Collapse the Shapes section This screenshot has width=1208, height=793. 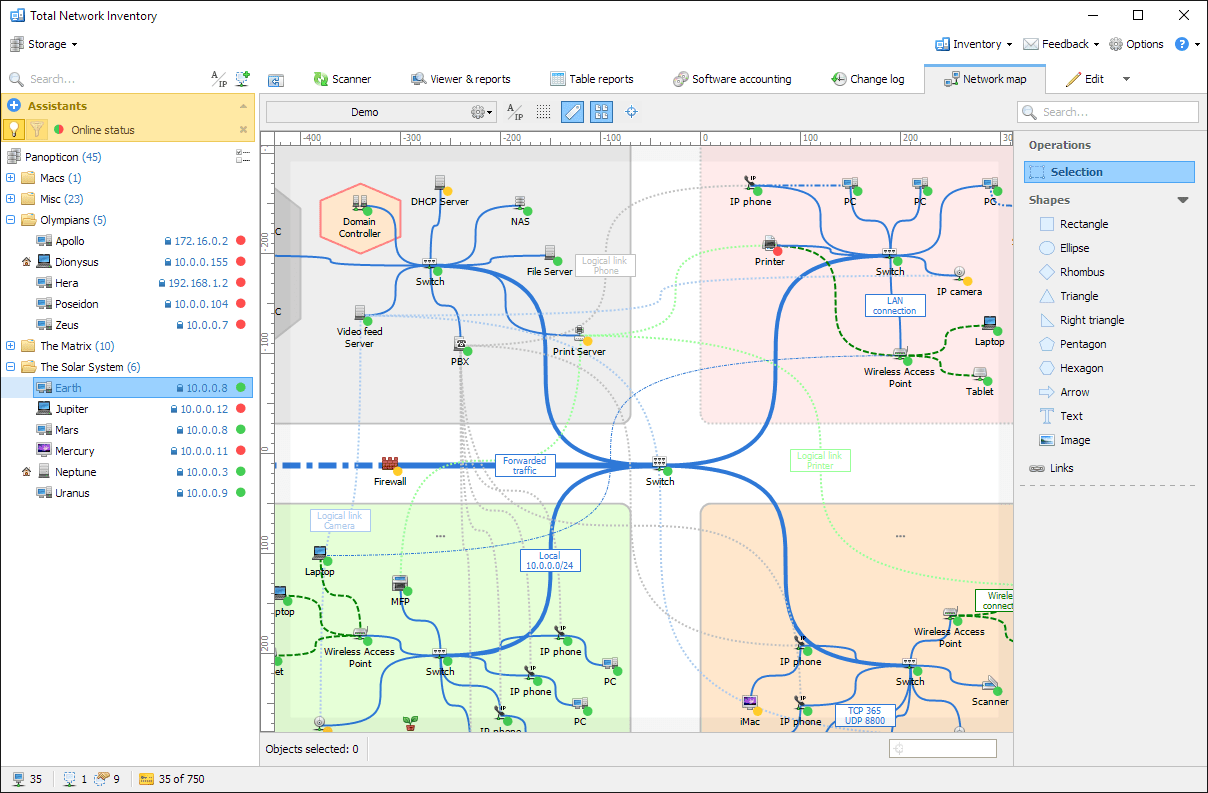1183,199
